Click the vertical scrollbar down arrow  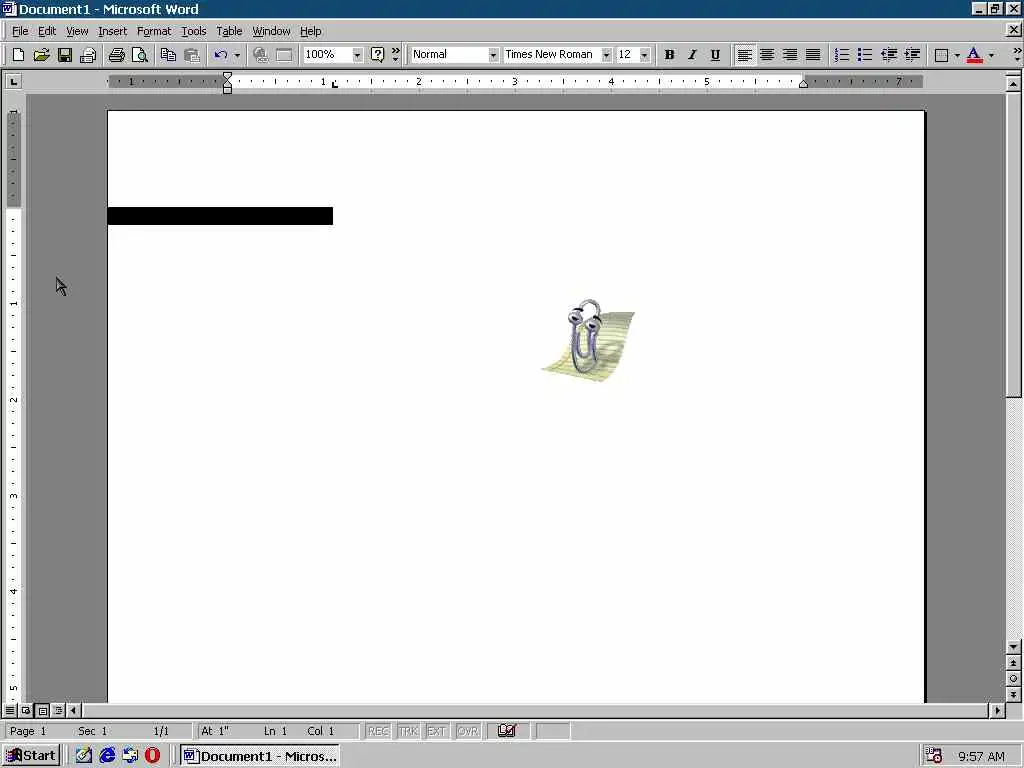click(1013, 647)
